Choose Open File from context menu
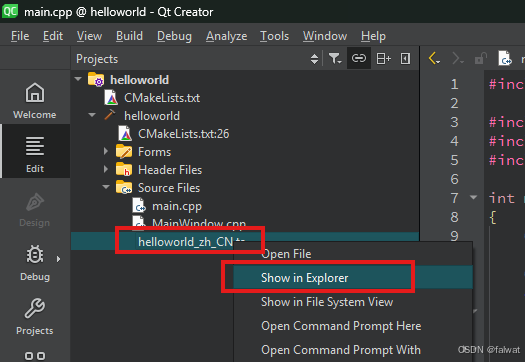Image resolution: width=525 pixels, height=362 pixels. [x=353, y=254]
